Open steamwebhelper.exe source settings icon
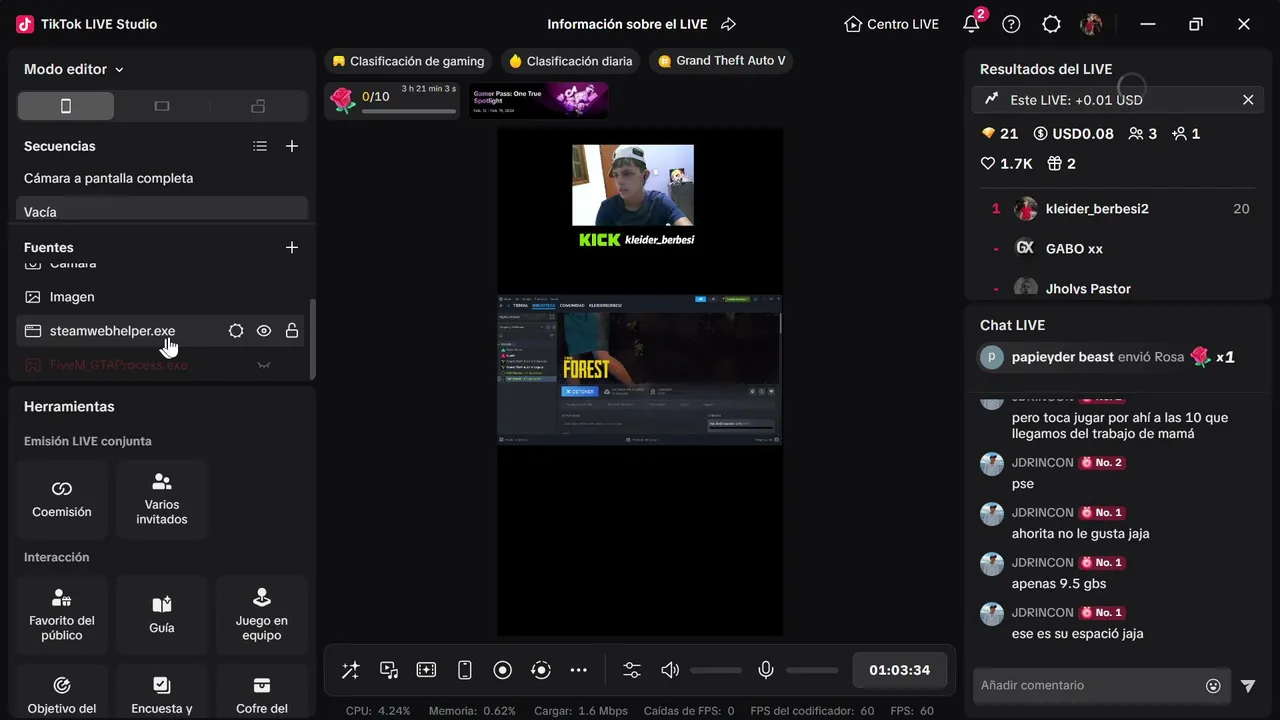 pos(236,331)
